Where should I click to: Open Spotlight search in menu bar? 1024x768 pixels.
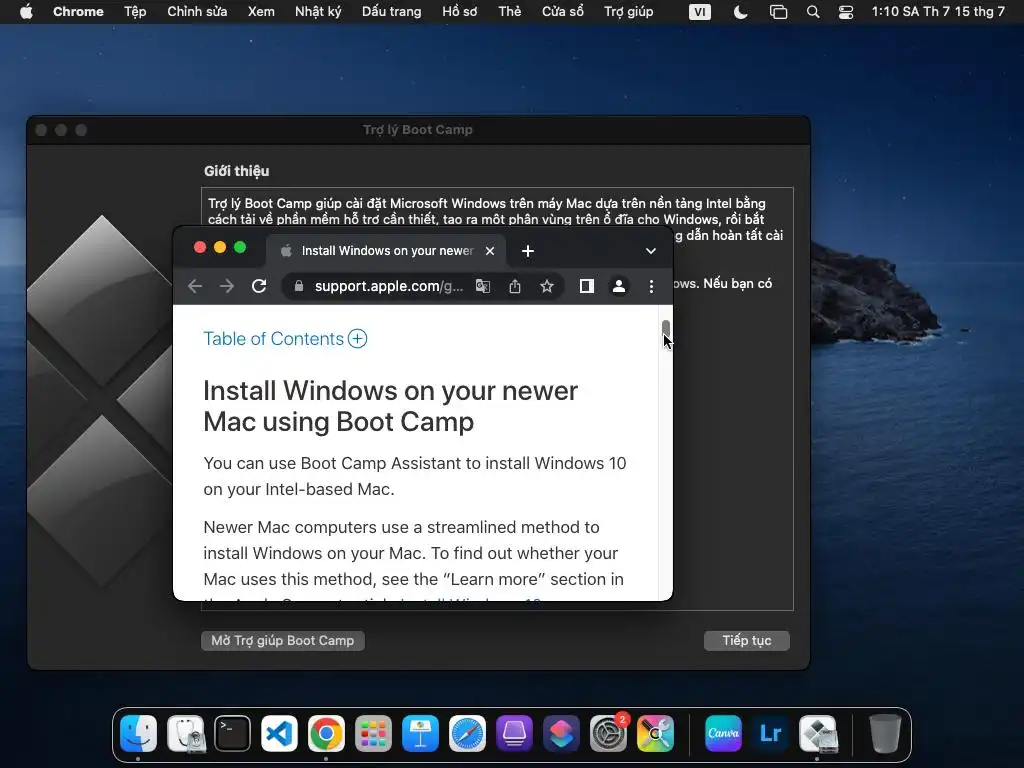click(x=813, y=12)
